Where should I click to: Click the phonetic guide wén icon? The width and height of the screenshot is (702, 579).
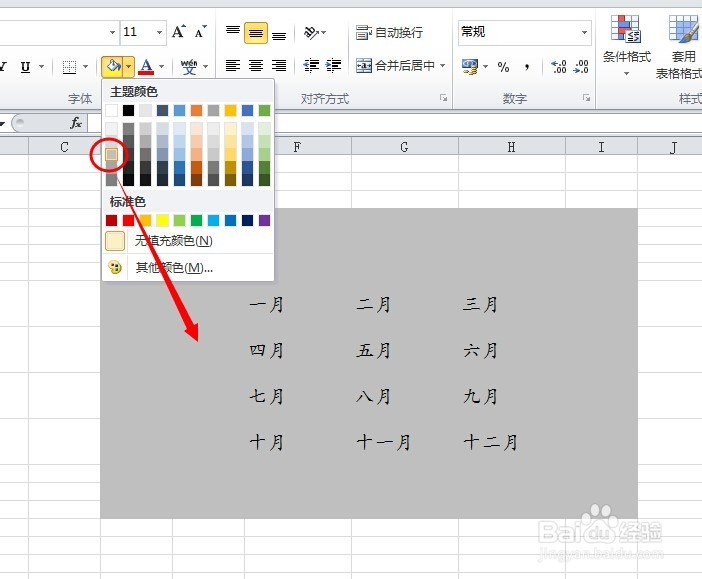click(189, 67)
